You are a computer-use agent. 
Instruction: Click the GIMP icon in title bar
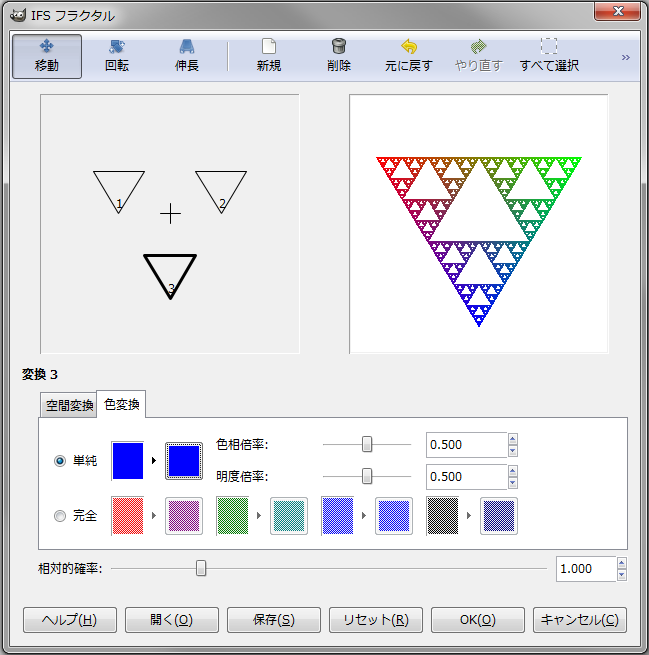click(18, 15)
